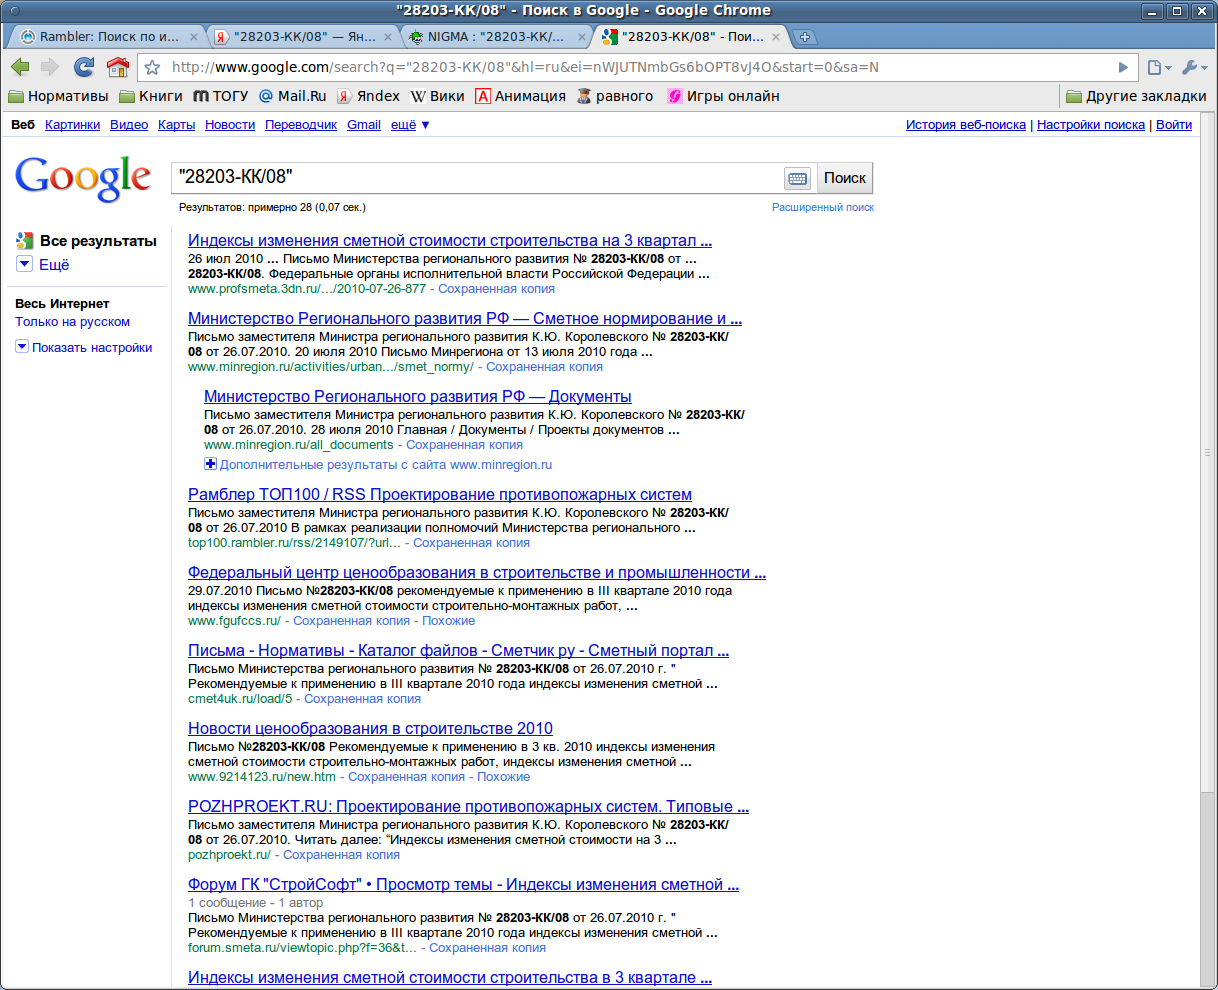Open the on-screen keyboard icon in search box
1218x990 pixels.
click(797, 178)
